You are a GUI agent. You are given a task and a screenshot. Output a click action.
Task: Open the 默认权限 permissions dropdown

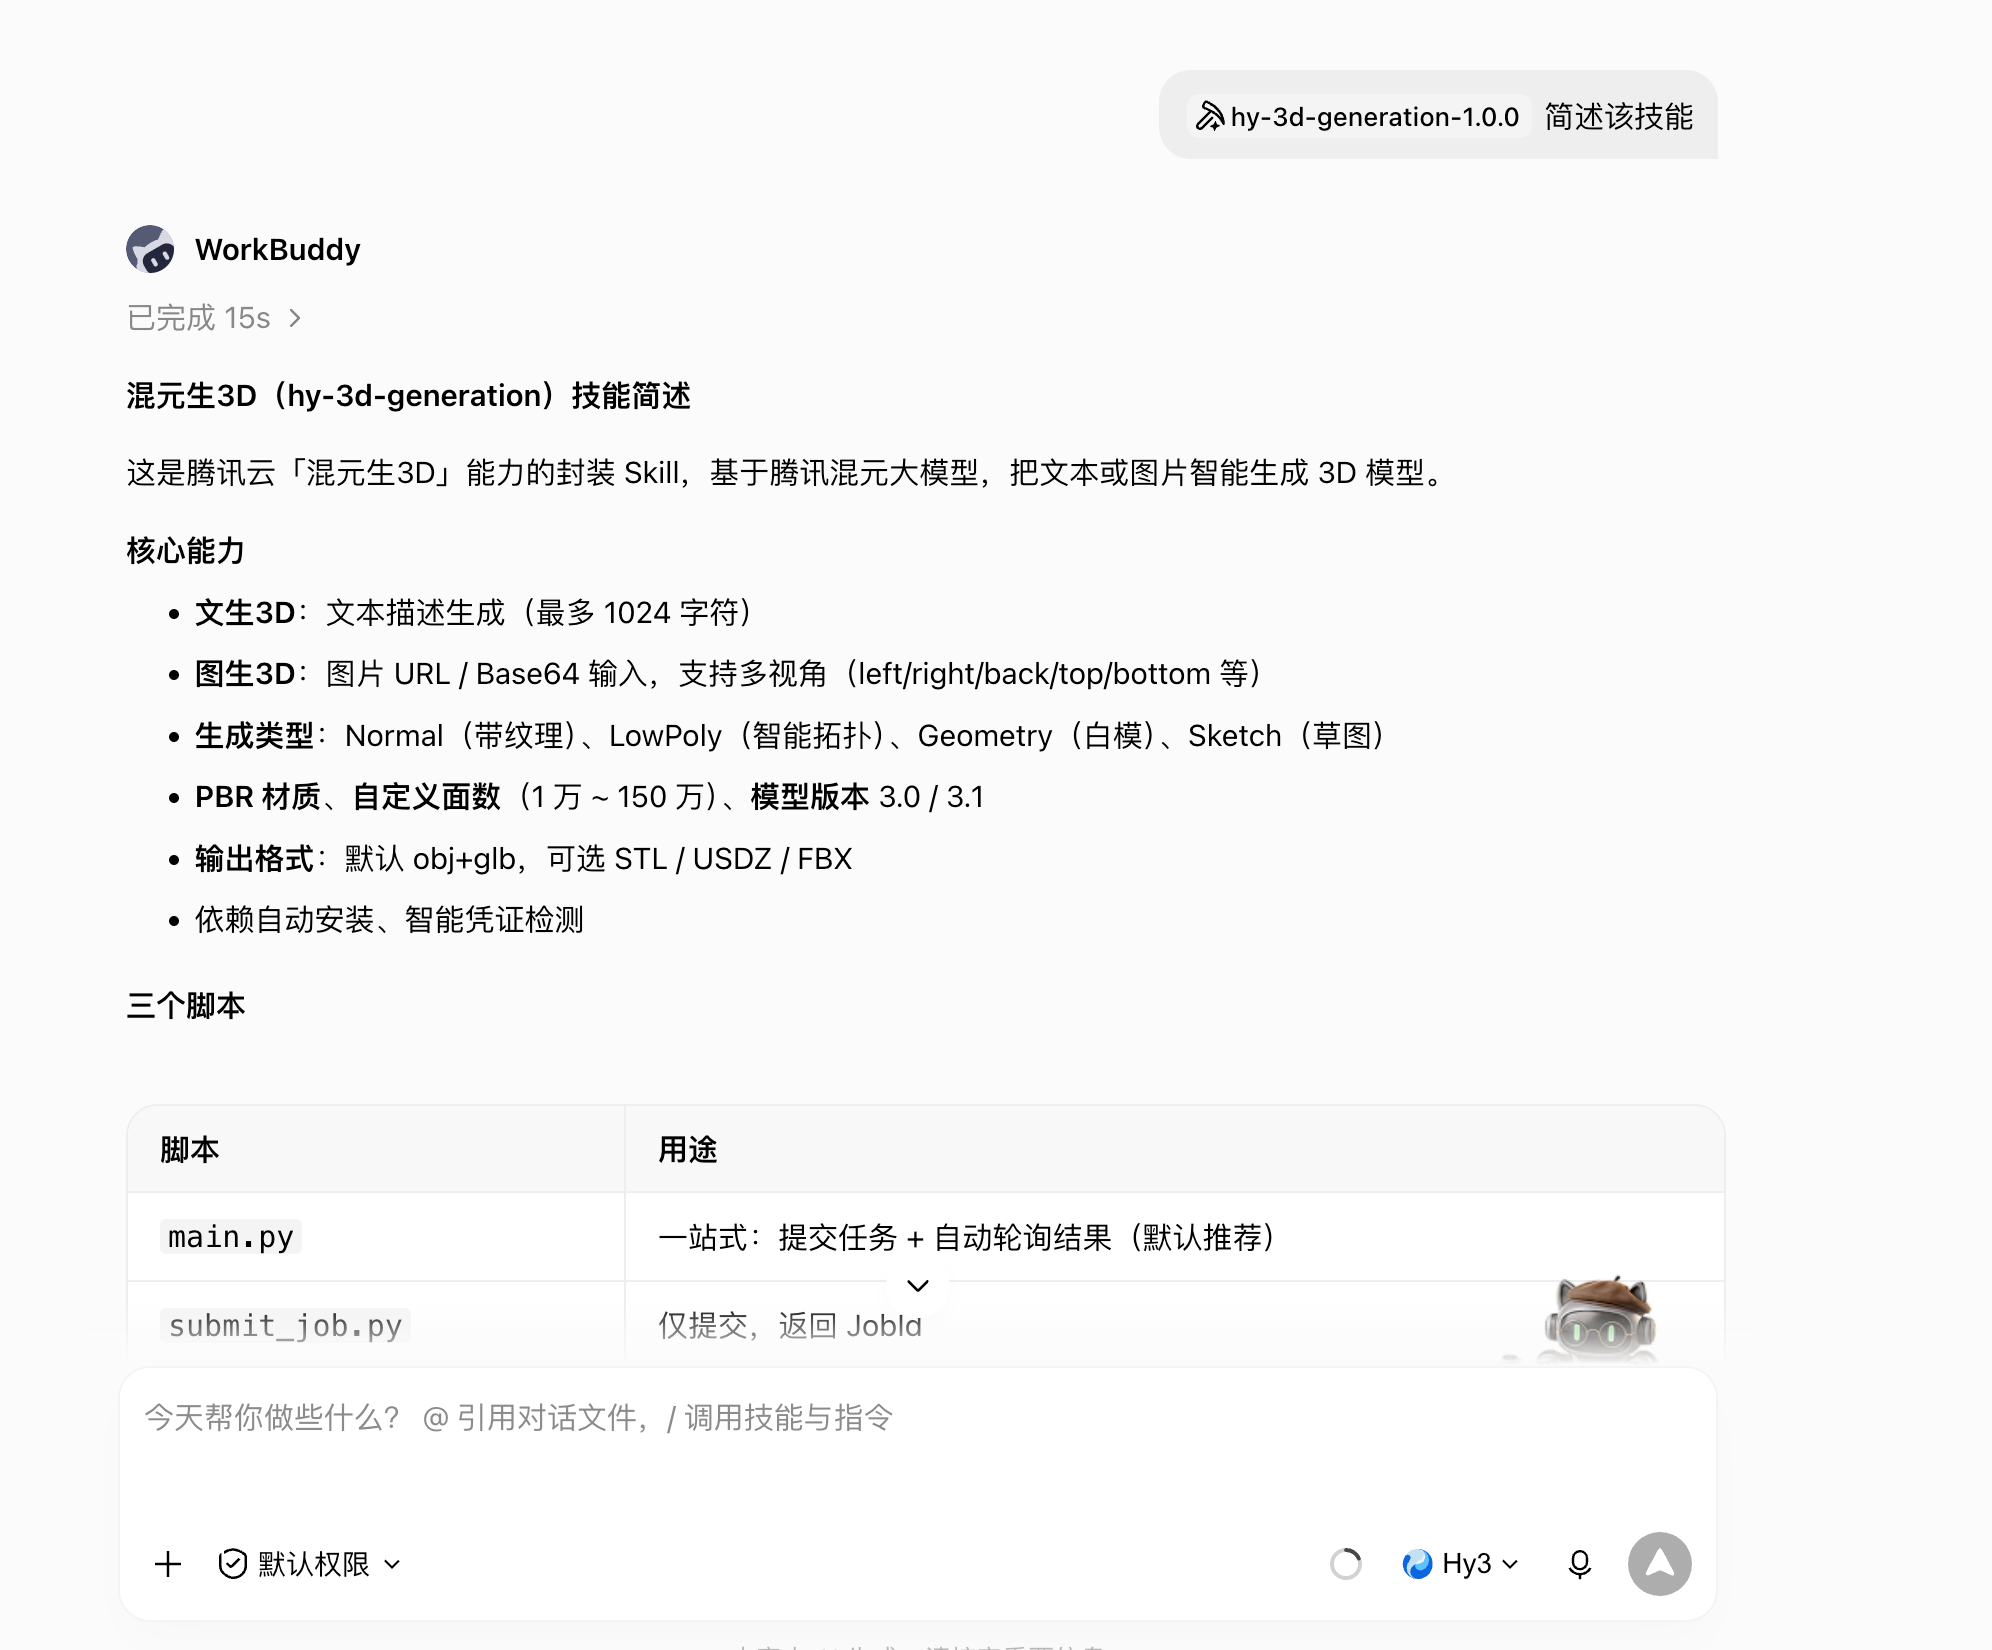(x=310, y=1564)
